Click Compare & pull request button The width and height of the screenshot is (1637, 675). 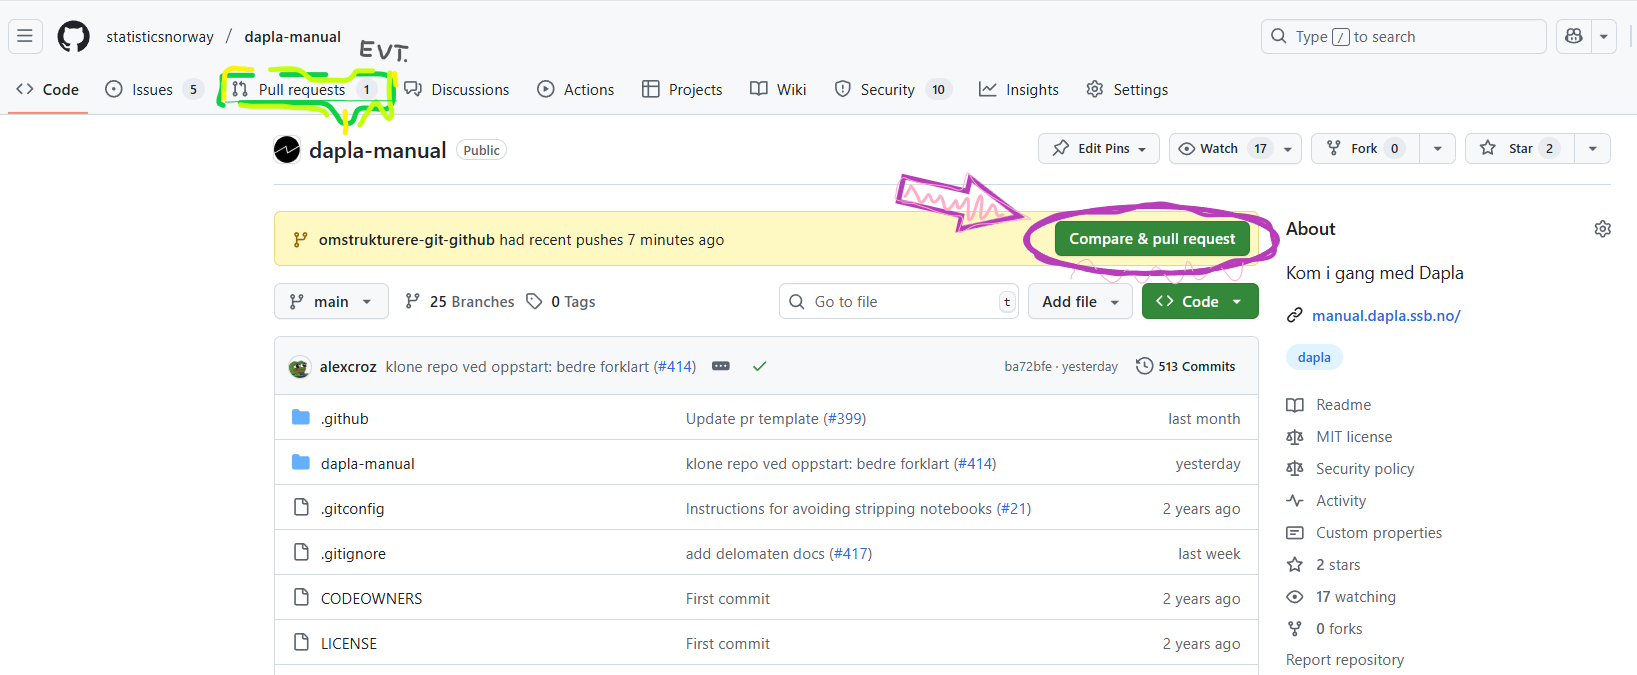coord(1152,239)
